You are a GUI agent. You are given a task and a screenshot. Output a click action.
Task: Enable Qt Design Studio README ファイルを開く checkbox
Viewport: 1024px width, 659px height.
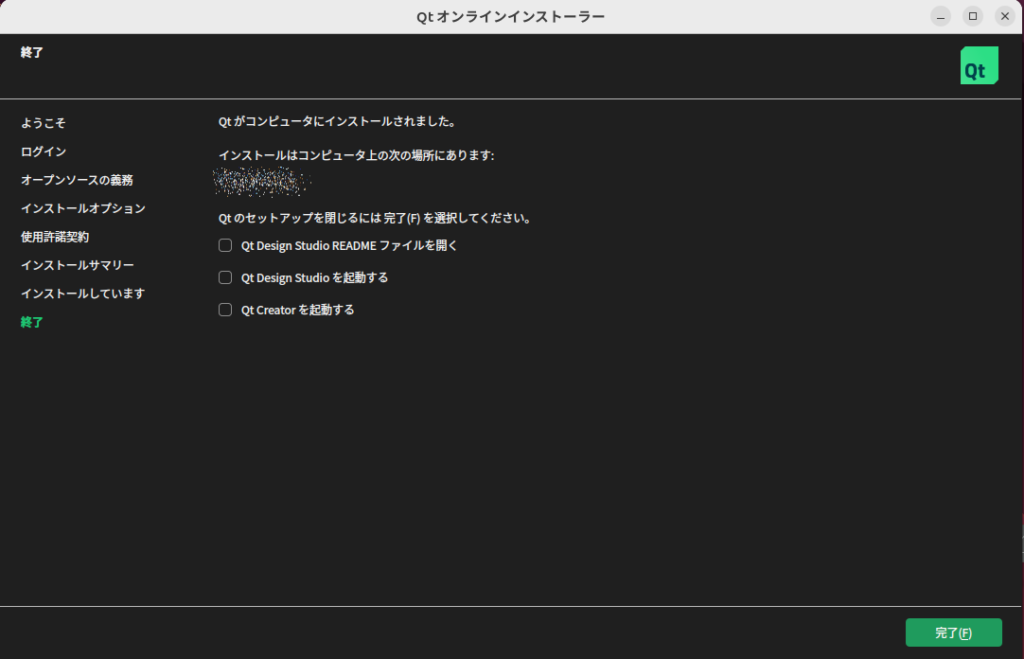click(x=225, y=245)
